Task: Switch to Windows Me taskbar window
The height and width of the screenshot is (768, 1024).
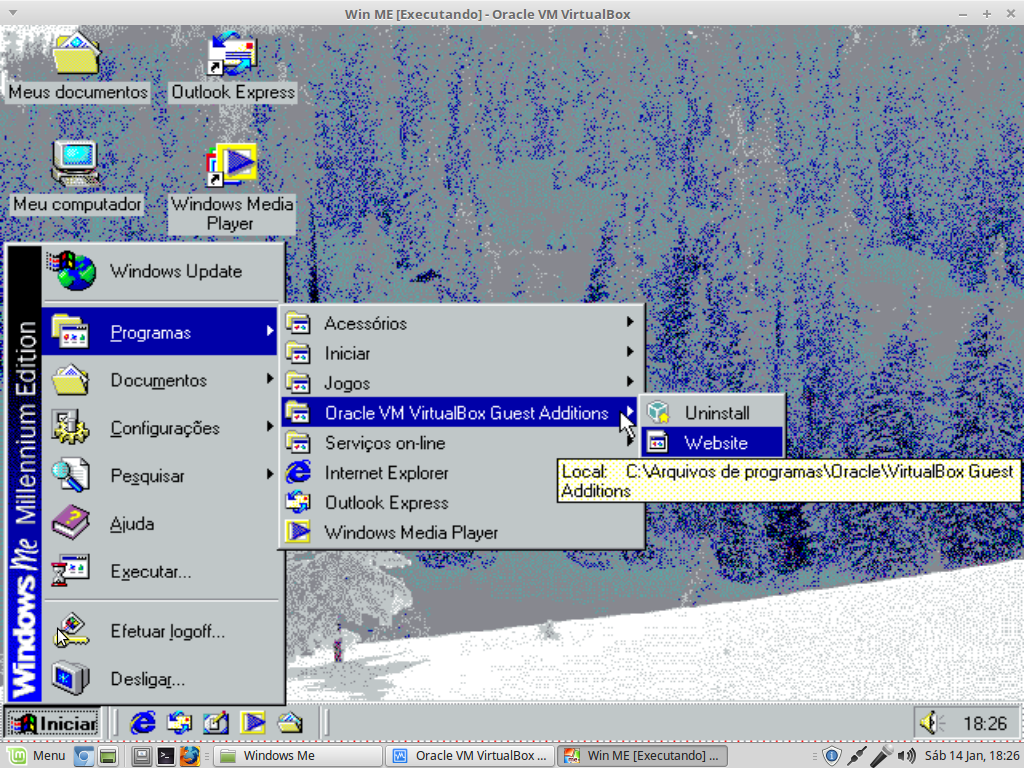Action: click(298, 756)
